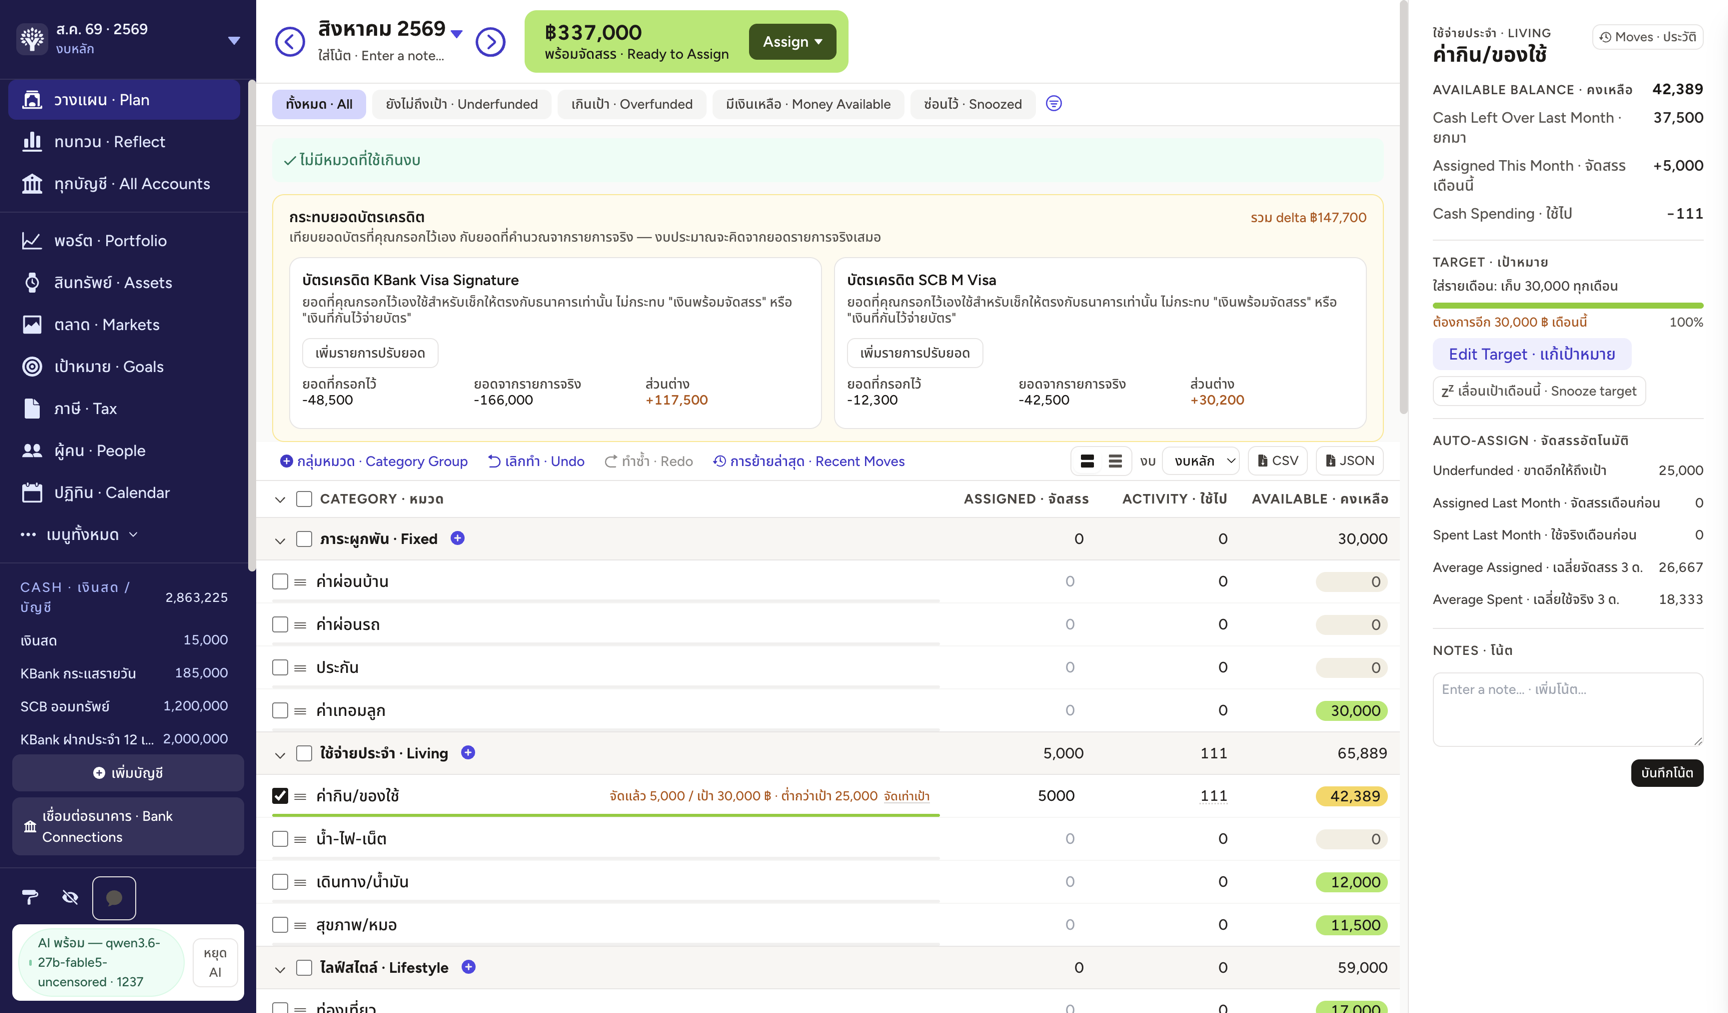This screenshot has height=1013, width=1728.
Task: Add category to Lifestyle group plus icon
Action: coord(468,967)
